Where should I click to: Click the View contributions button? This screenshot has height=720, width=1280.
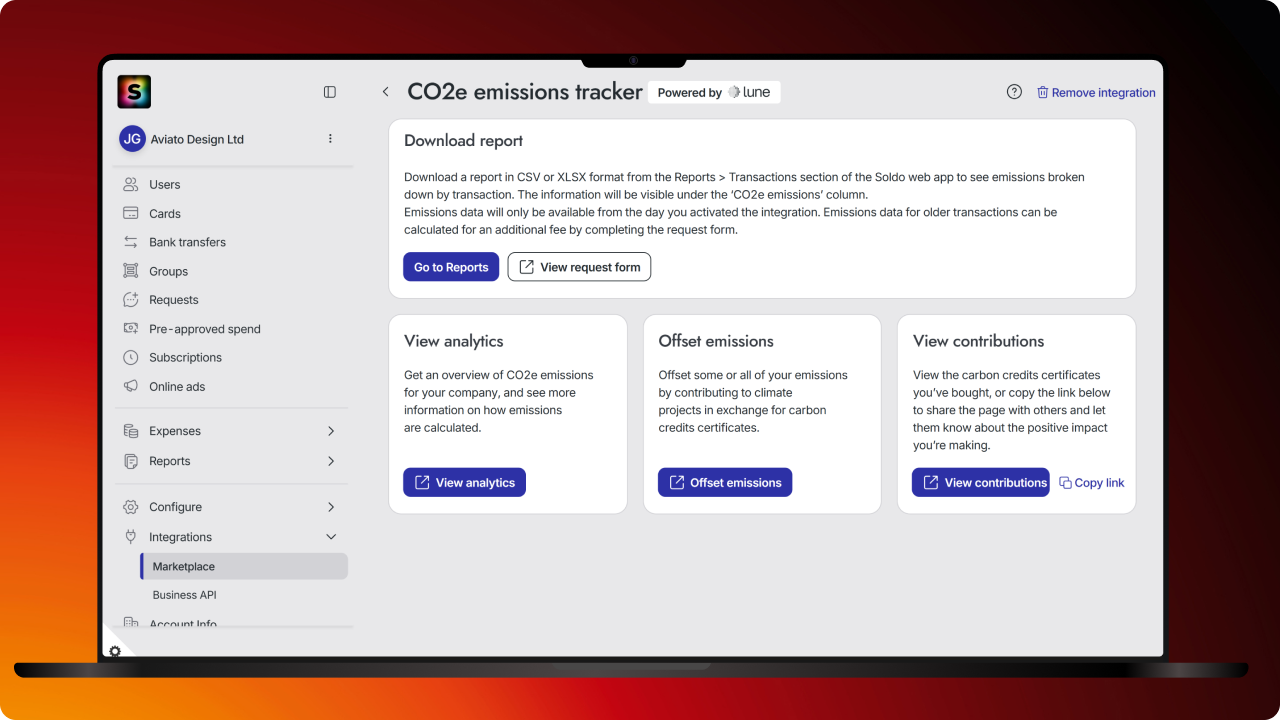click(x=981, y=482)
